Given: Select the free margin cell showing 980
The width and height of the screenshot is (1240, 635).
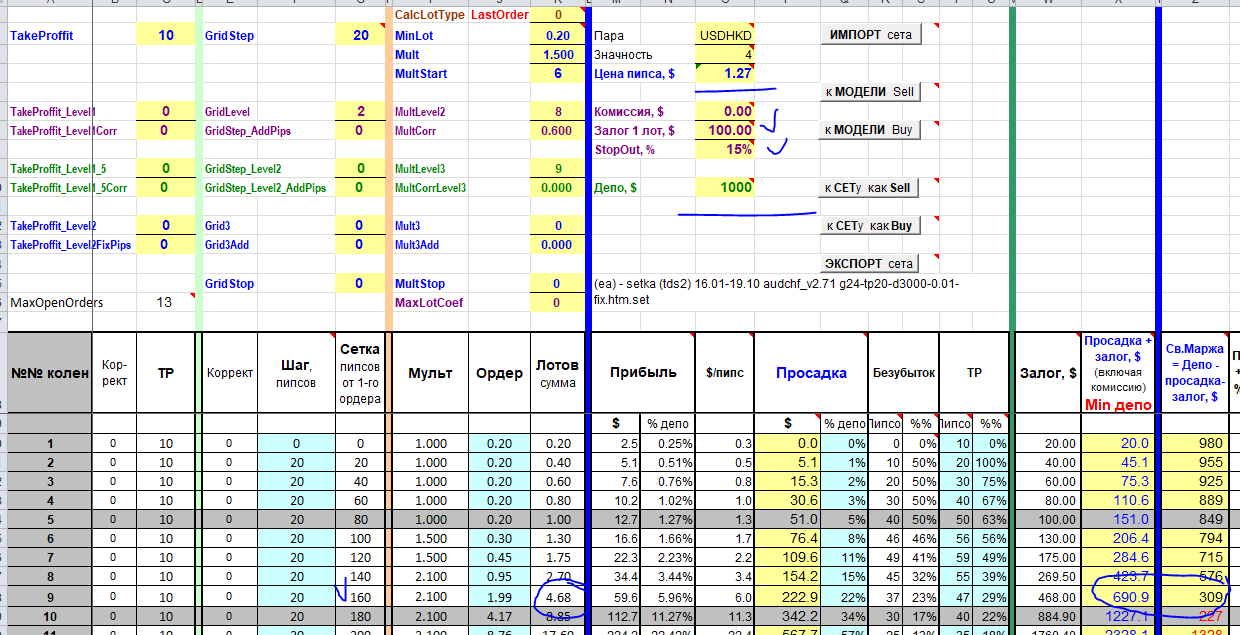Looking at the screenshot, I should coord(1194,444).
